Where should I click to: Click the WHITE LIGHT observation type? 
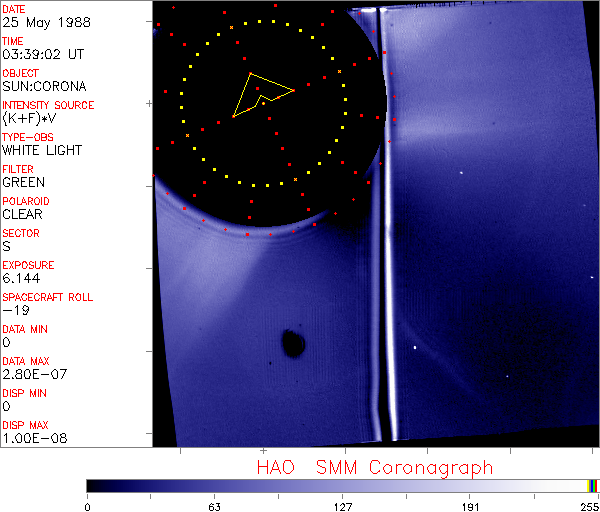click(41, 150)
